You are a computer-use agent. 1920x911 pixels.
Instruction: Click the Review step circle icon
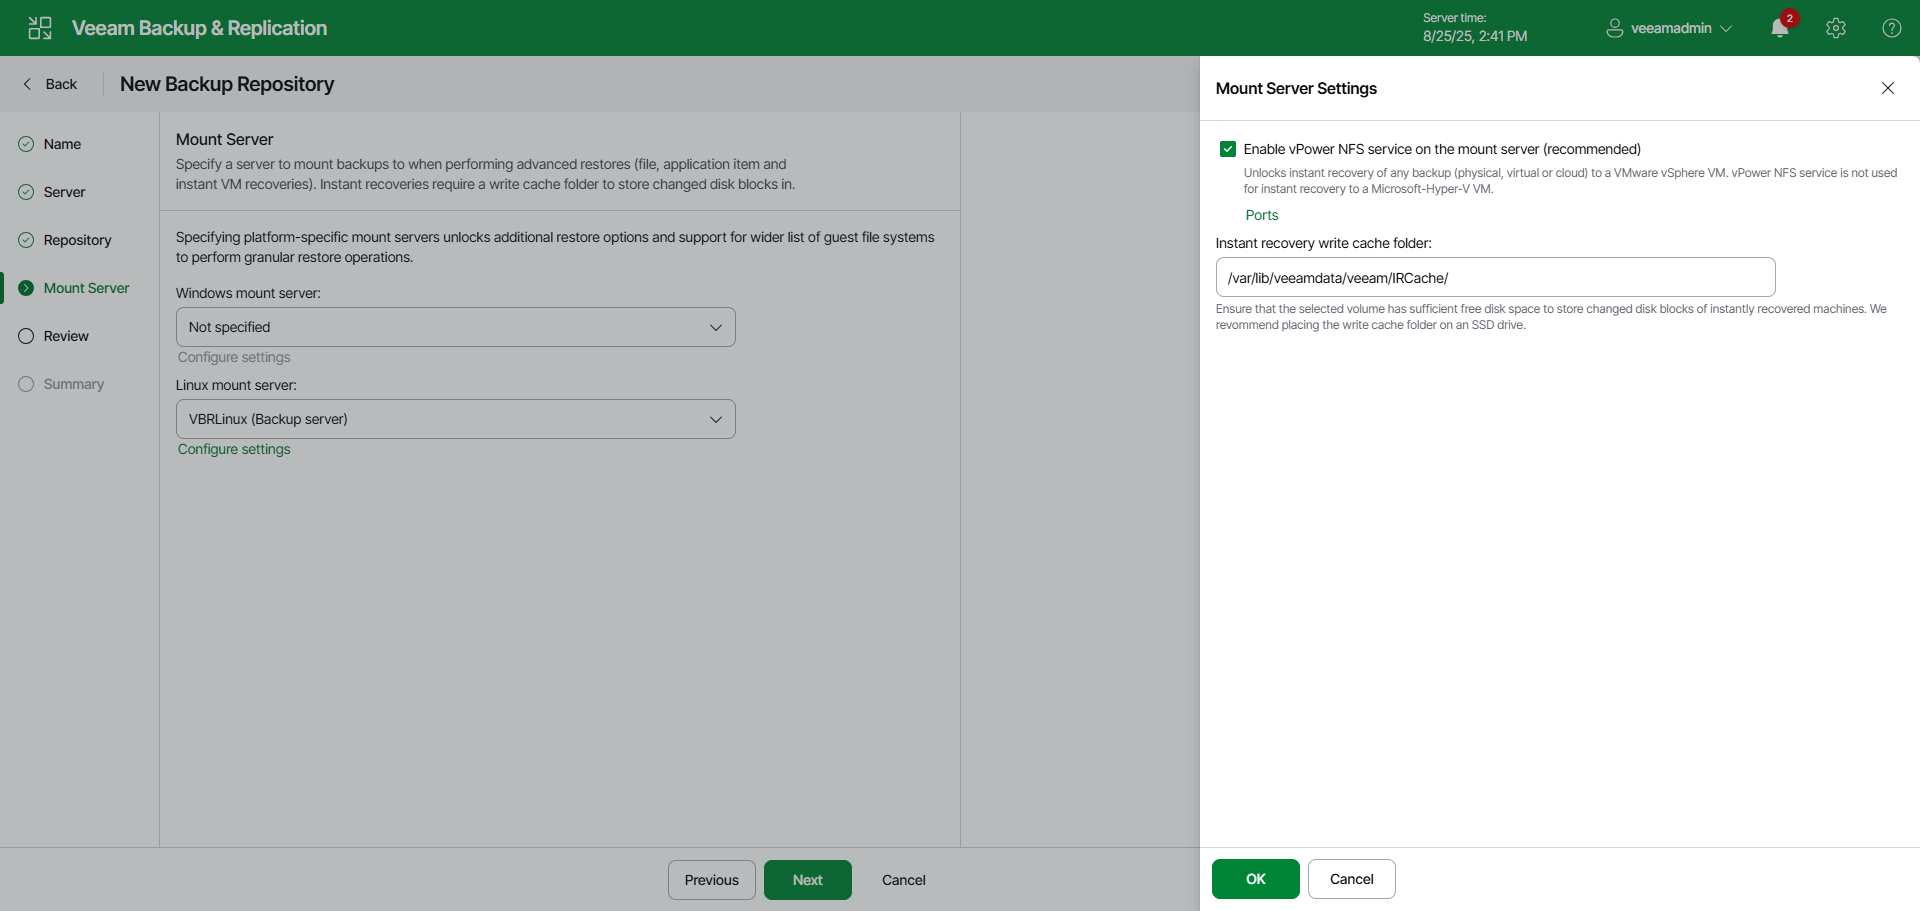(26, 336)
